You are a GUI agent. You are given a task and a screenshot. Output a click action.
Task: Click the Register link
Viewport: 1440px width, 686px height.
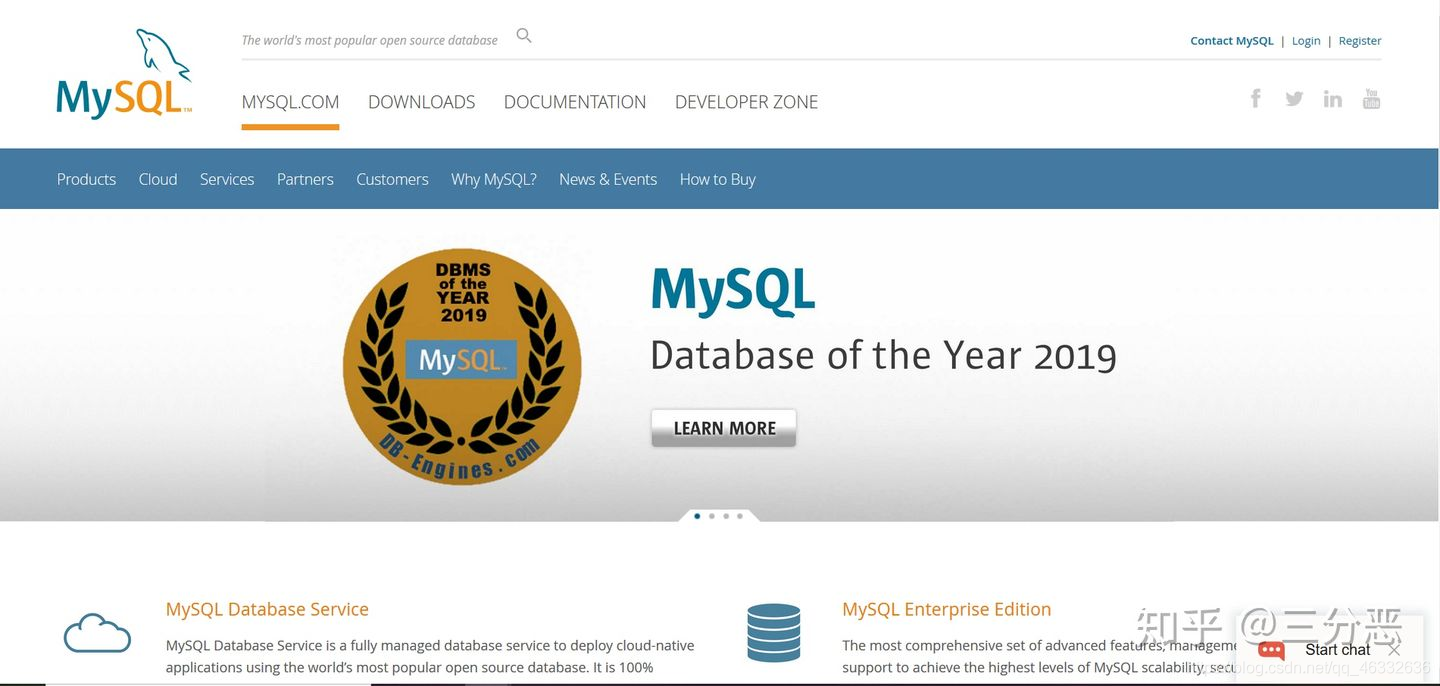[1360, 41]
